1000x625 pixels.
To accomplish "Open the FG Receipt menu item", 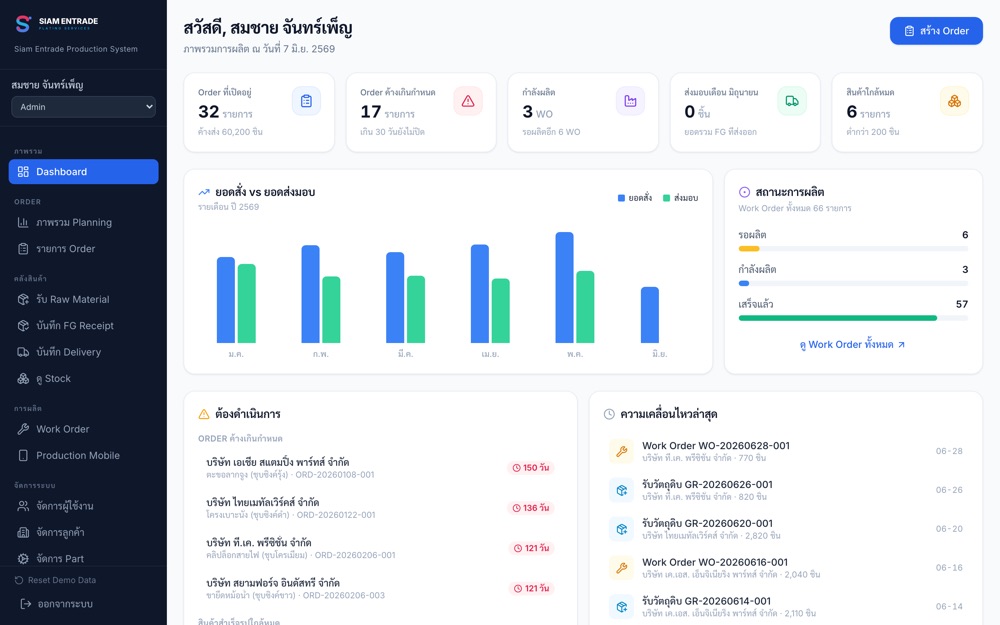I will pos(84,326).
